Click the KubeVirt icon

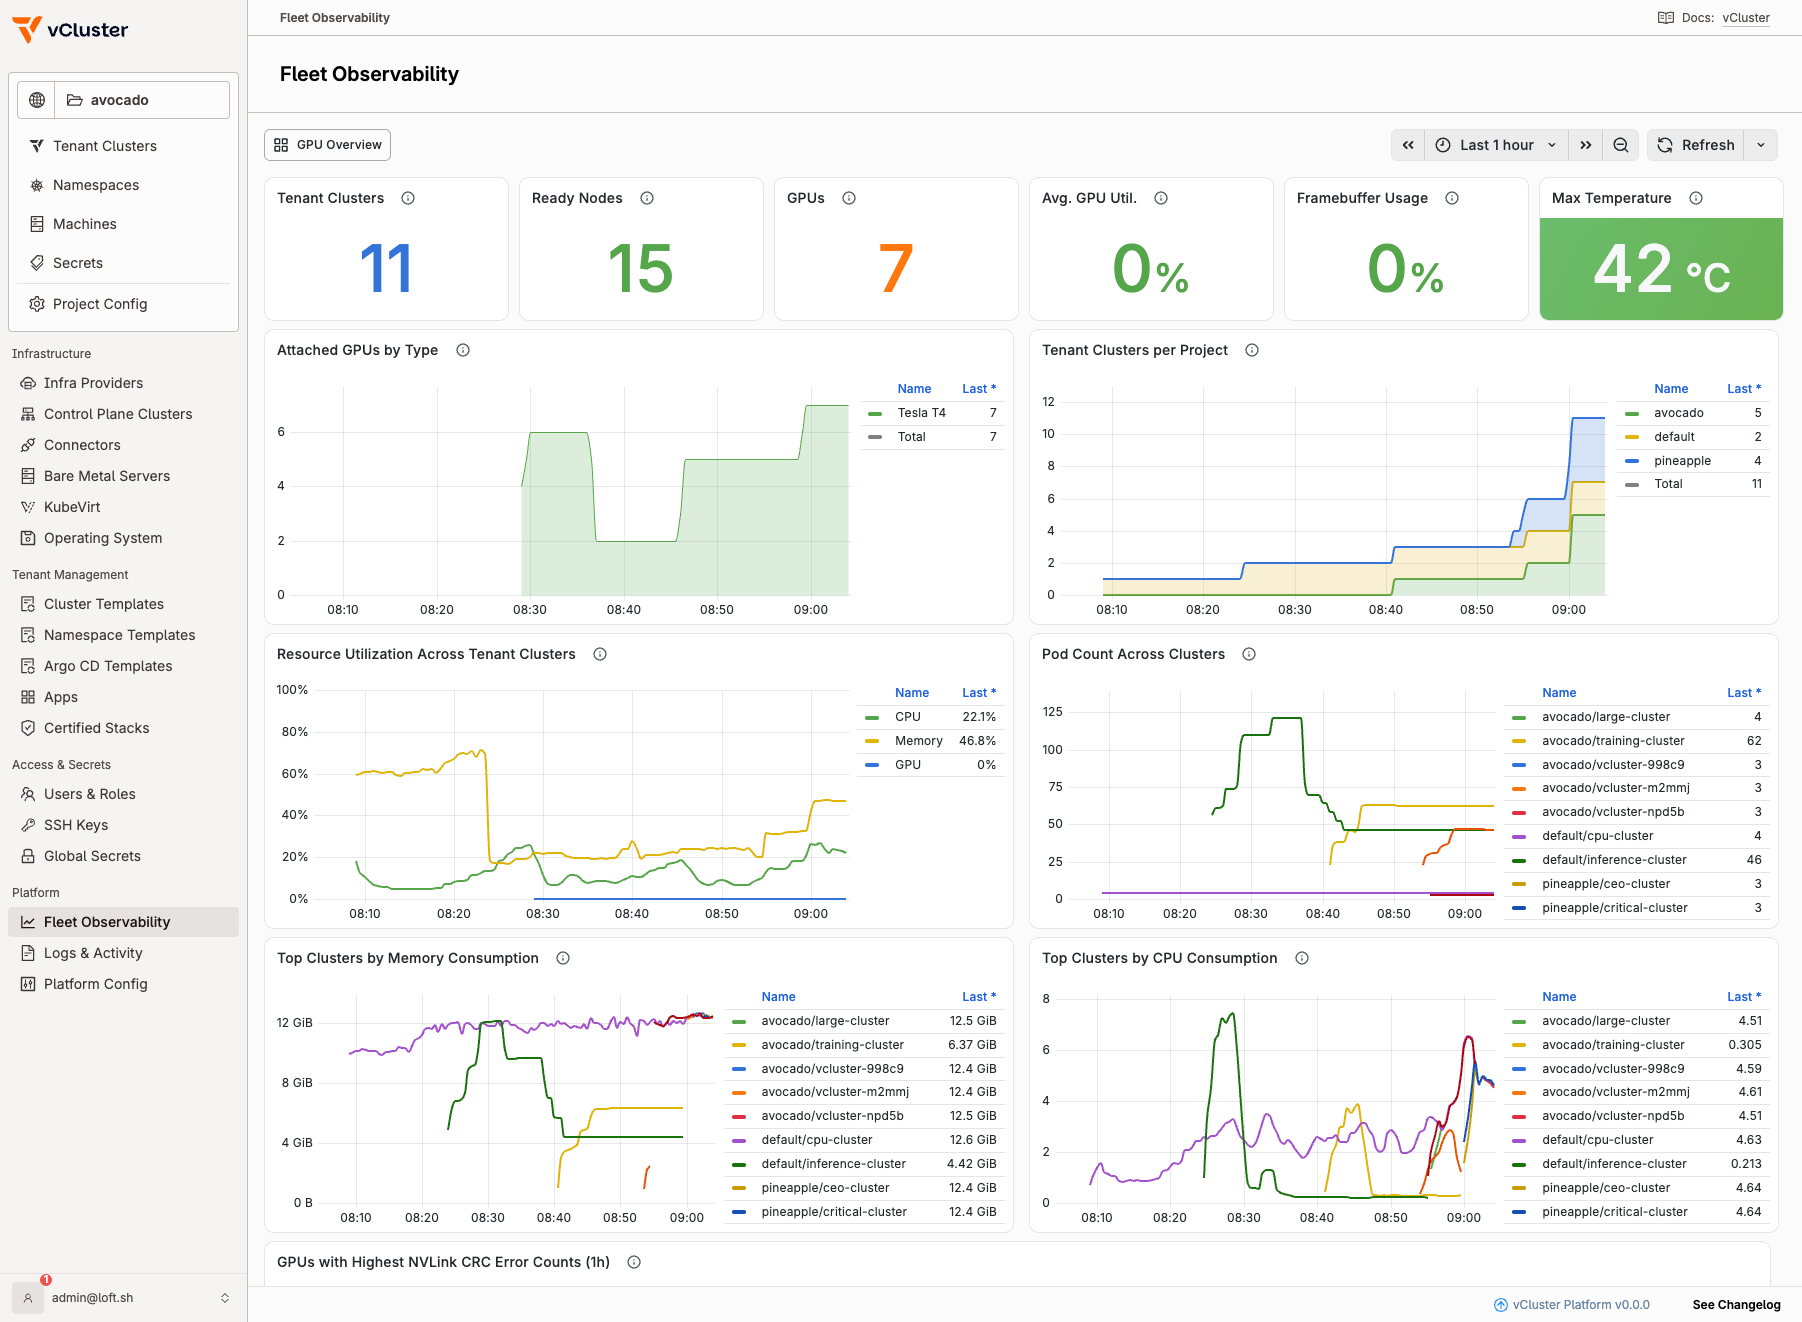click(28, 507)
